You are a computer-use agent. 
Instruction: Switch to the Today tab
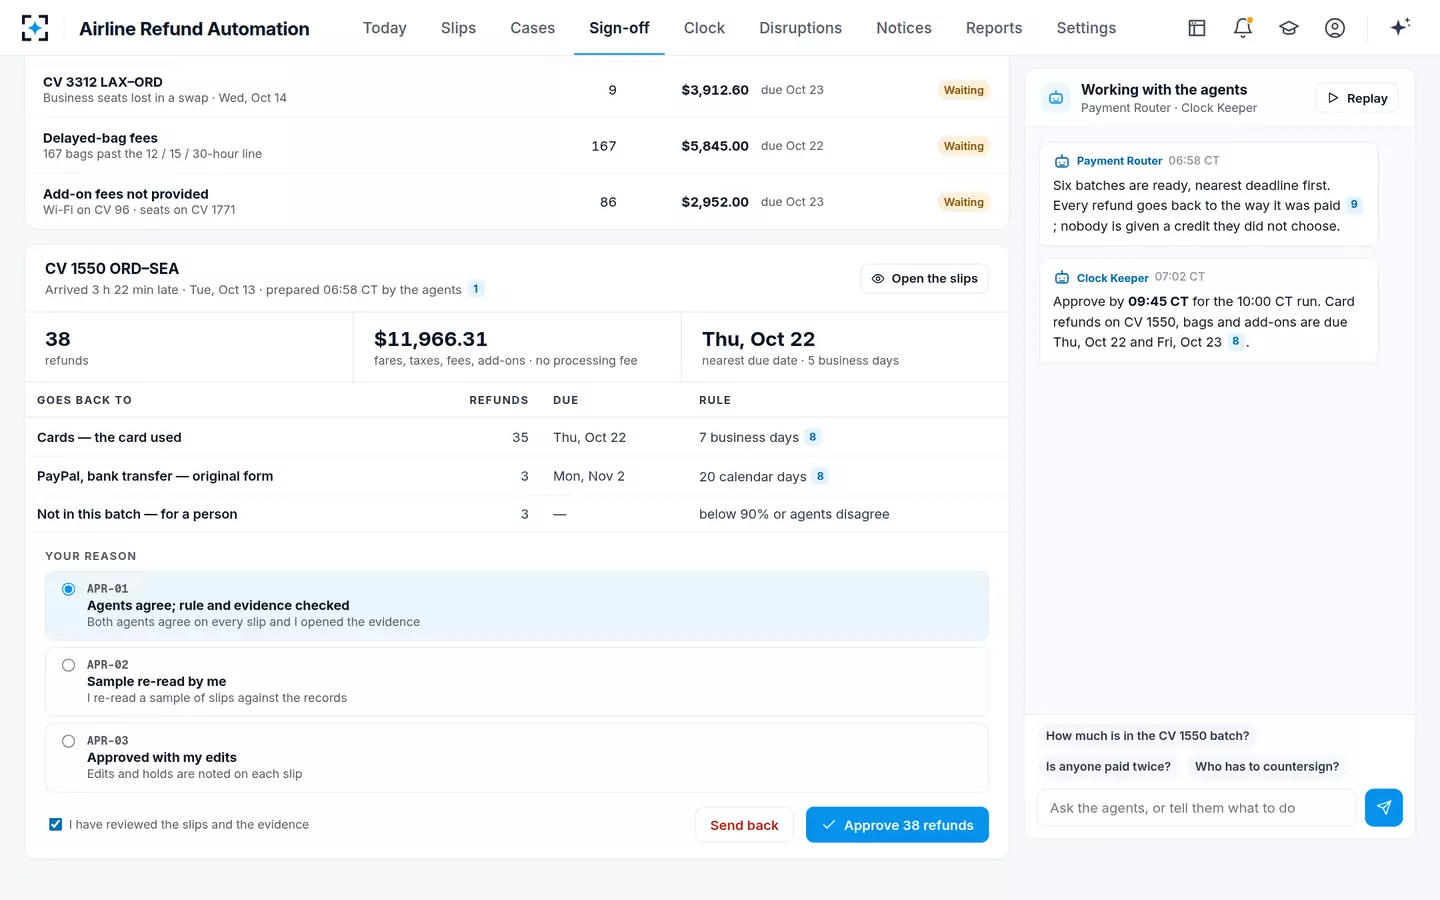tap(385, 28)
